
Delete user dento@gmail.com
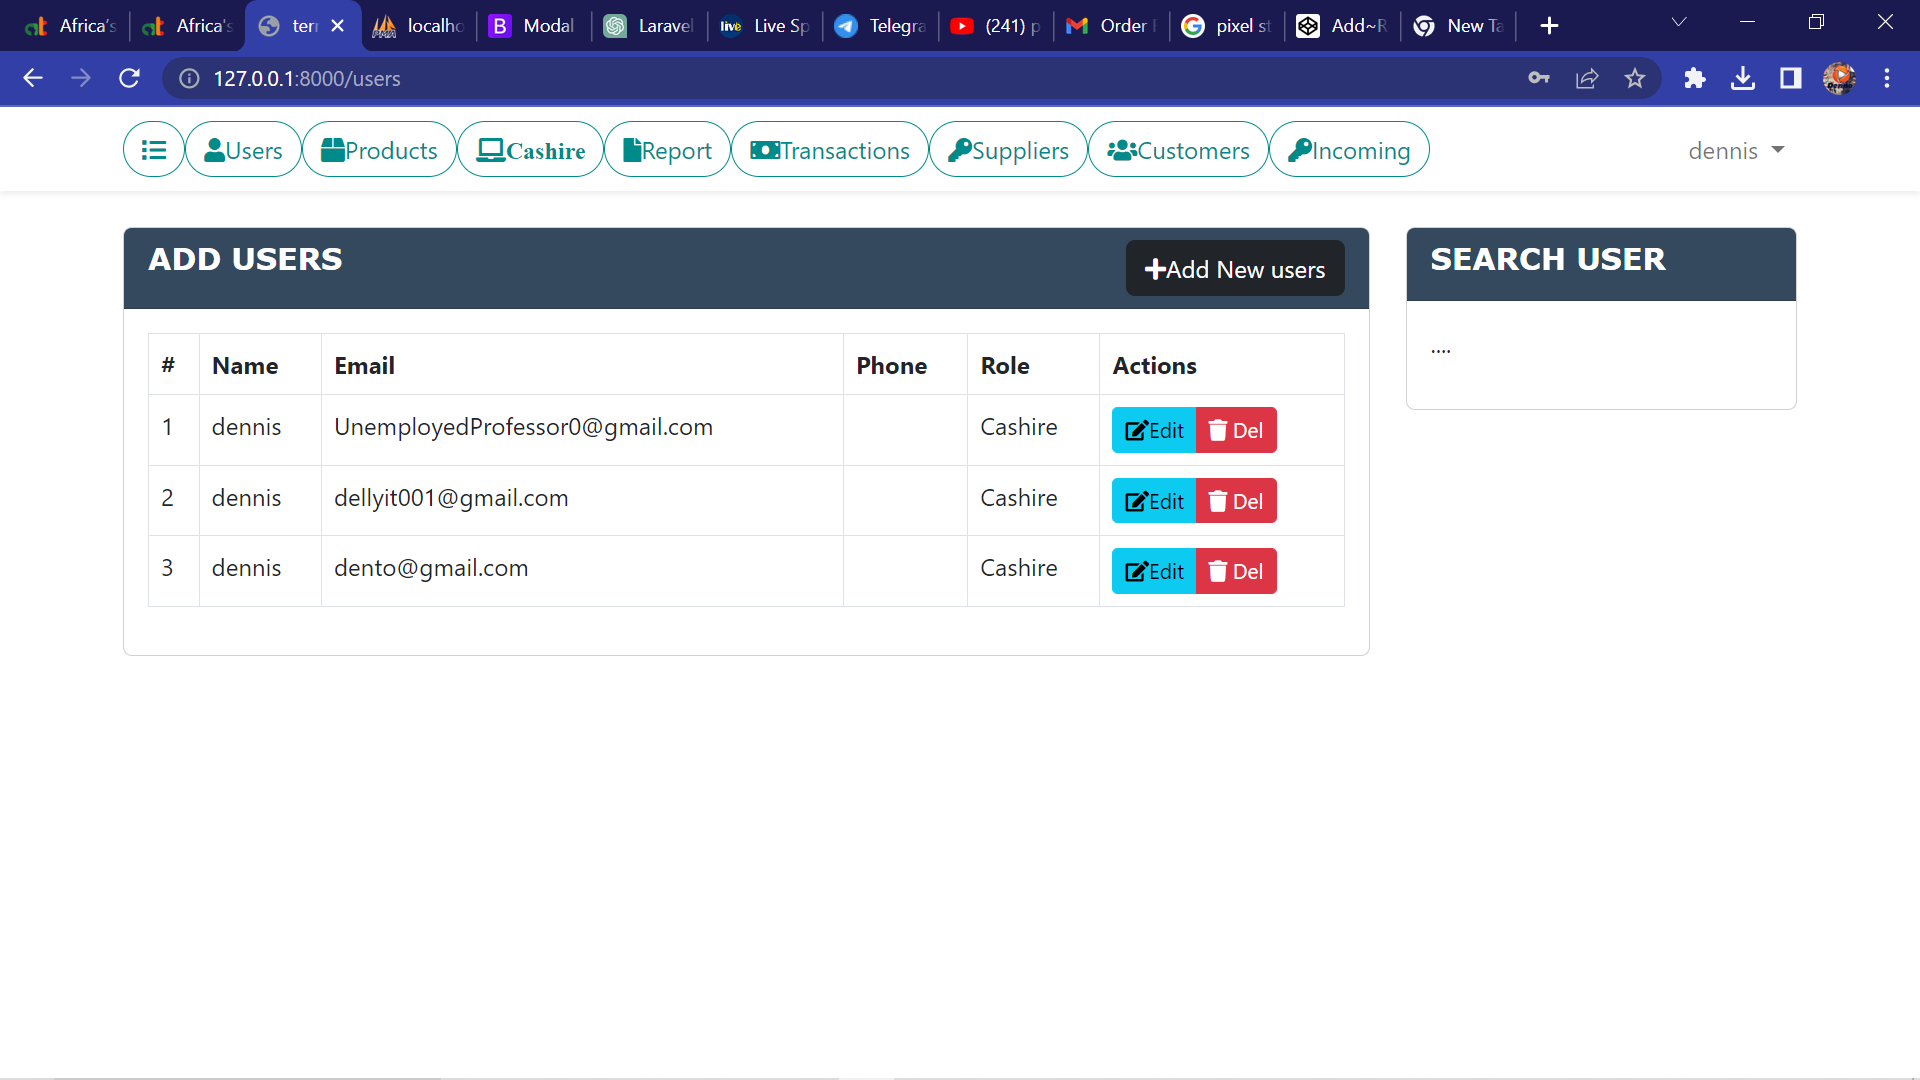click(x=1236, y=571)
